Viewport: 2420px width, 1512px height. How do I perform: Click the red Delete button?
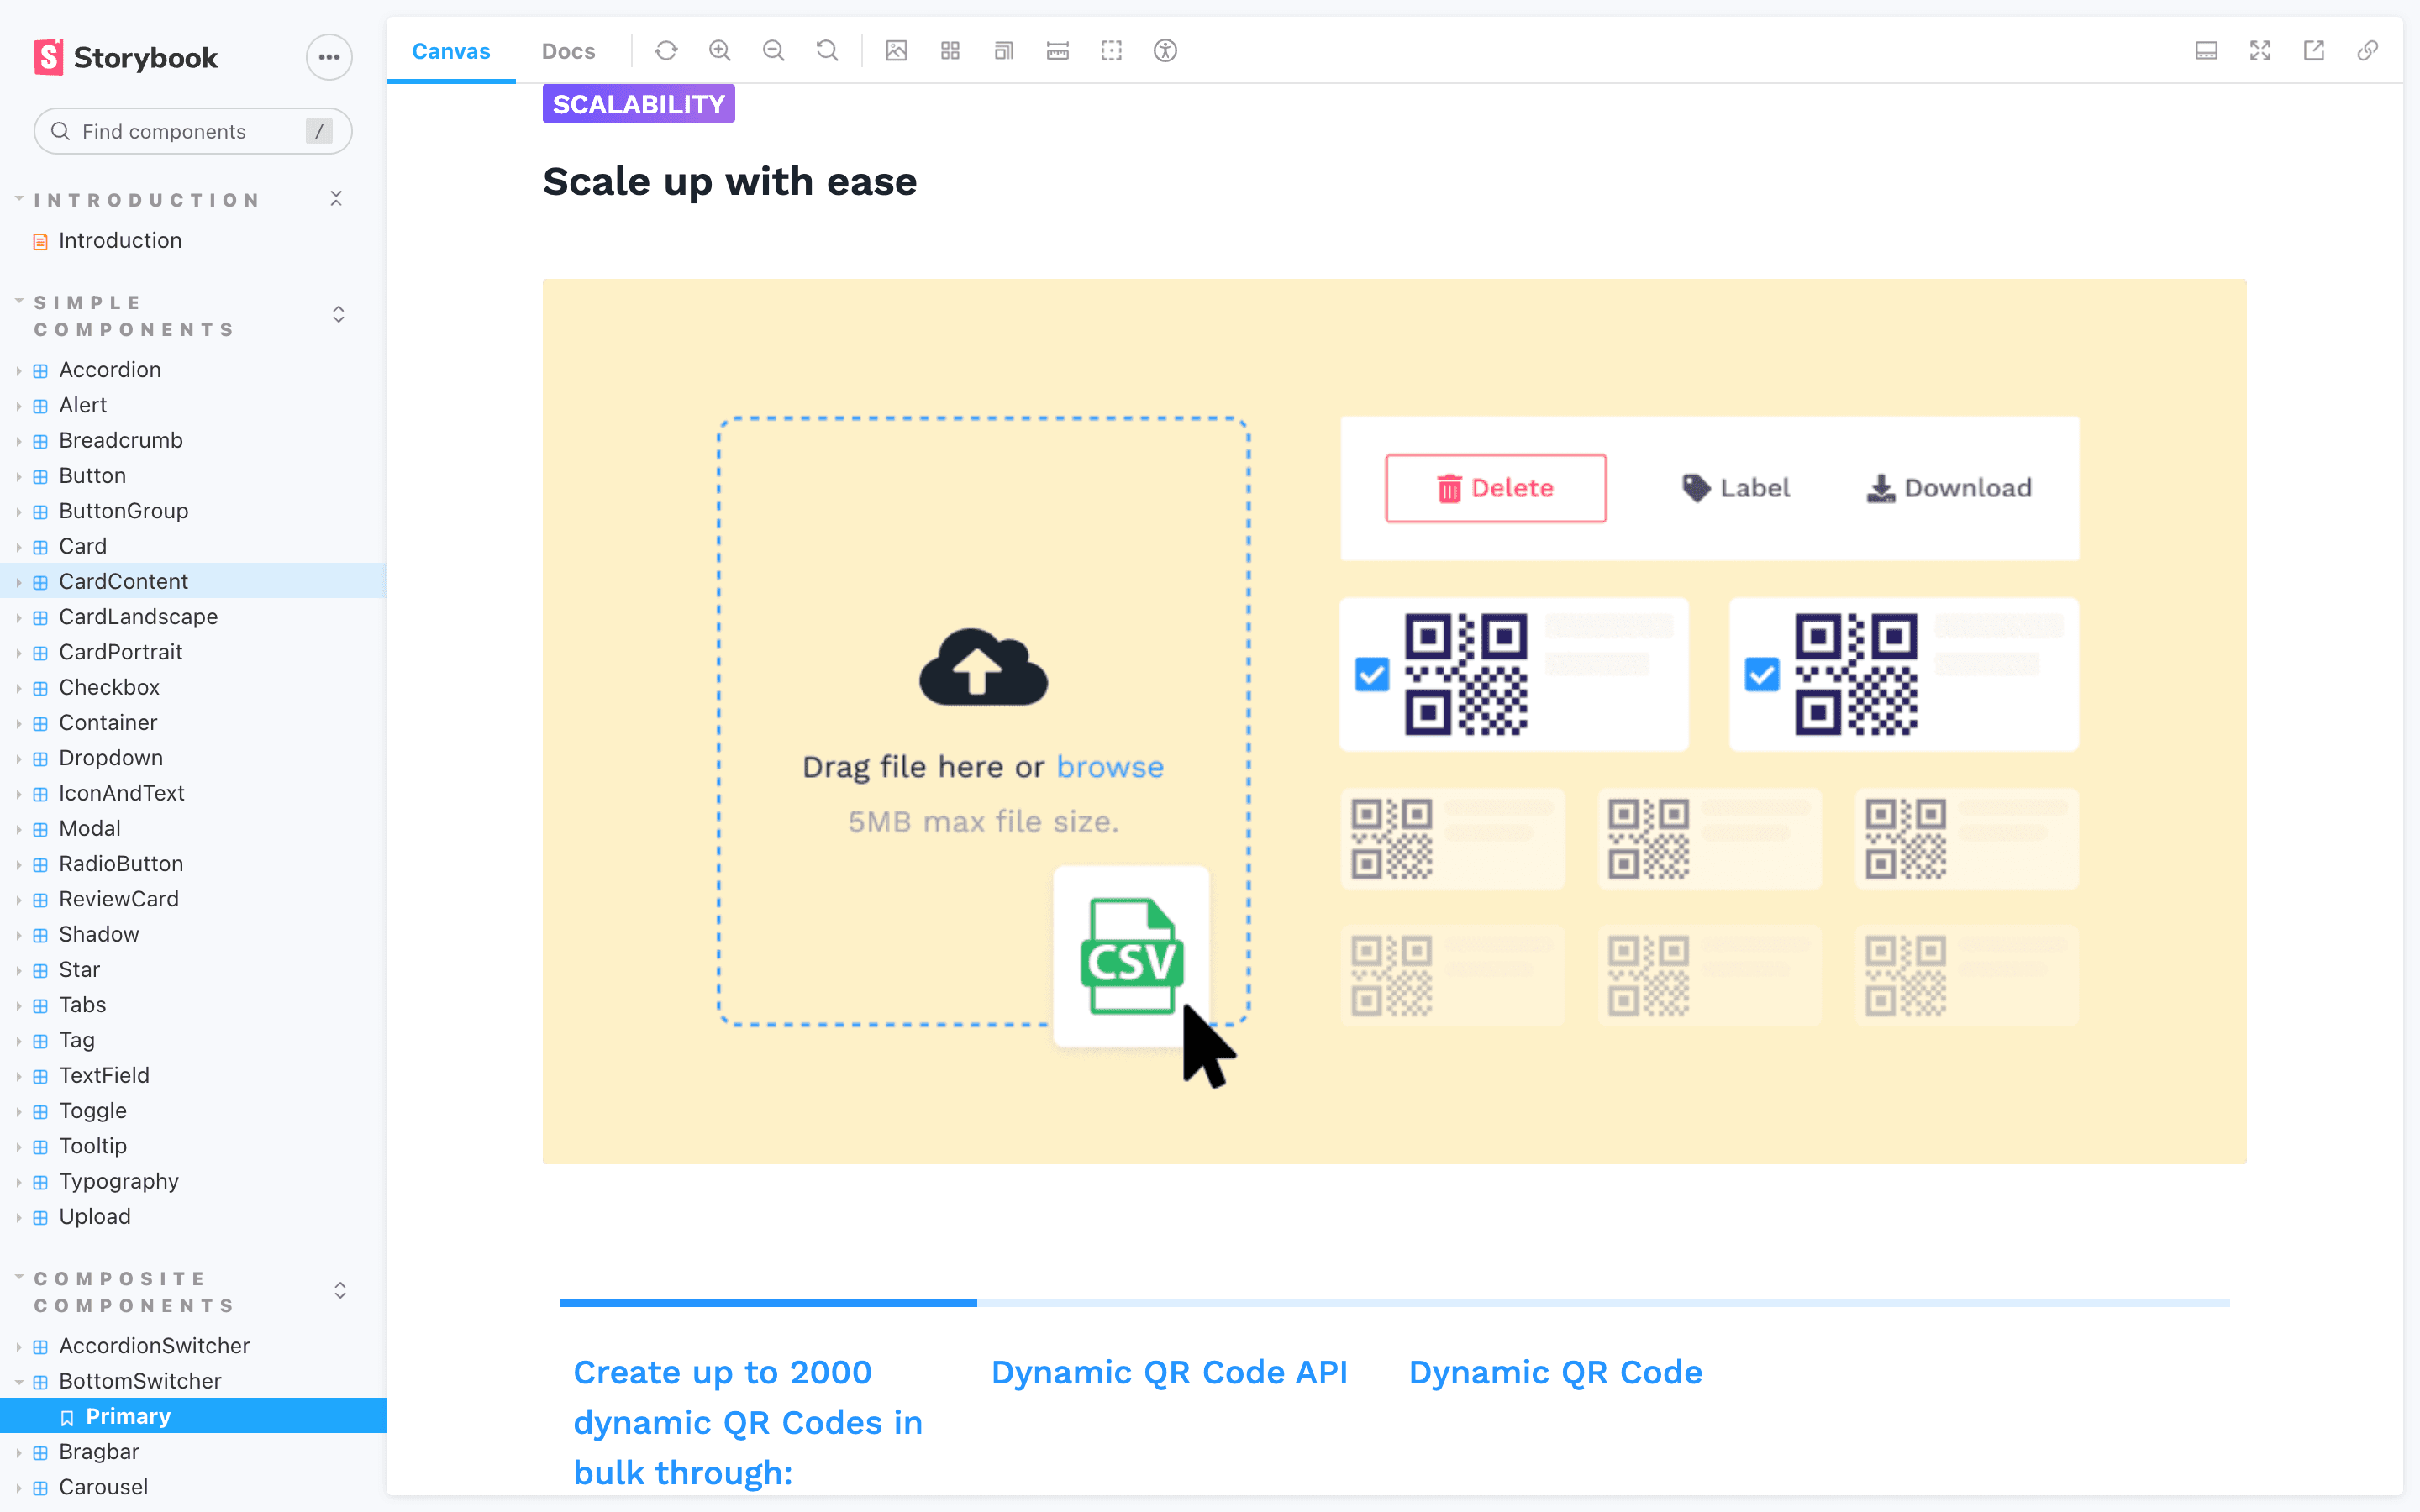click(x=1496, y=488)
